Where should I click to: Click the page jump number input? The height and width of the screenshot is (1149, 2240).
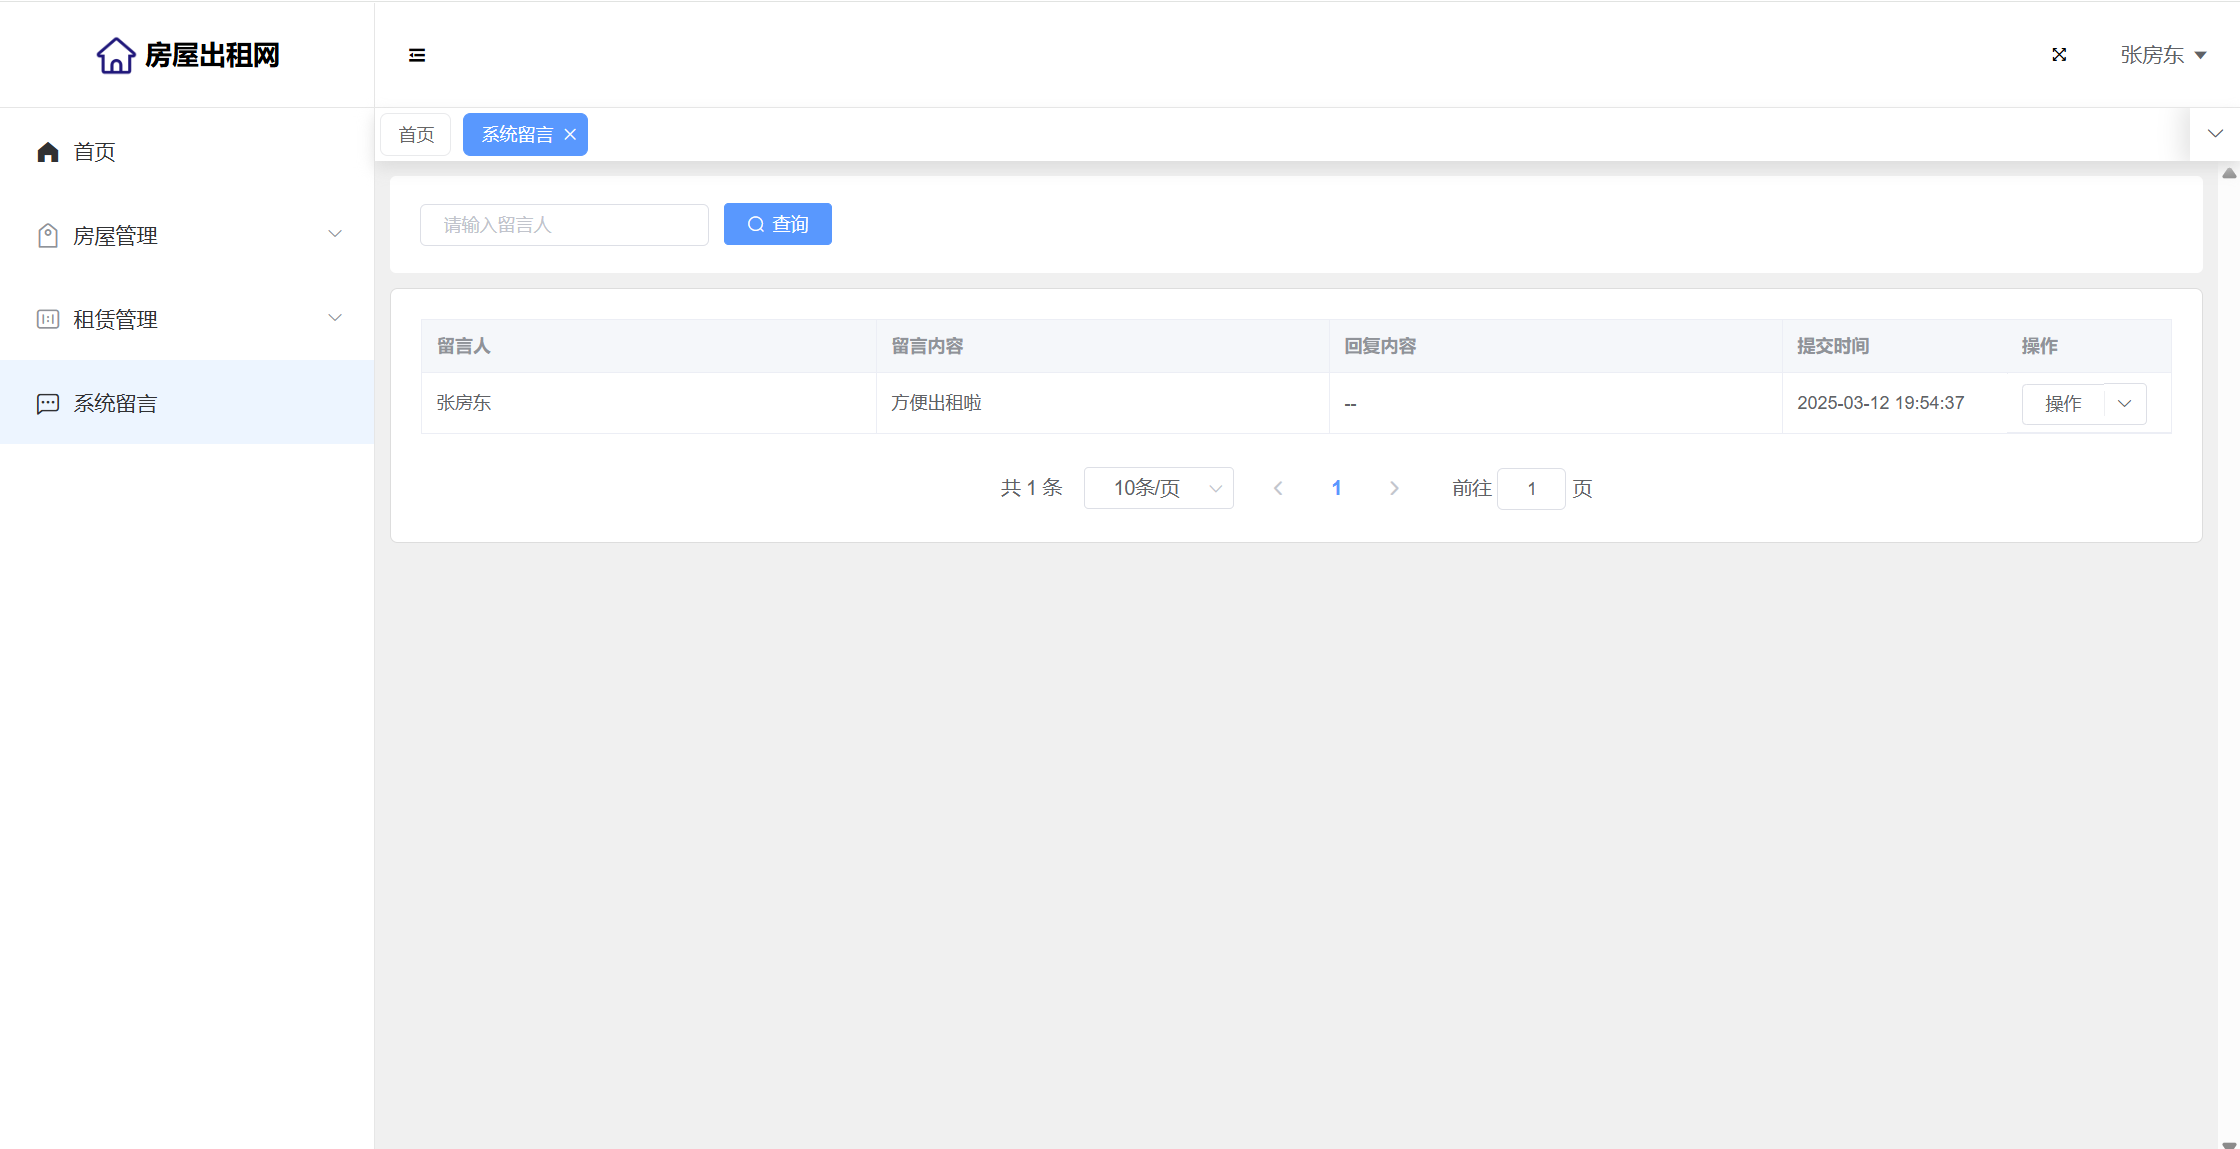point(1530,489)
